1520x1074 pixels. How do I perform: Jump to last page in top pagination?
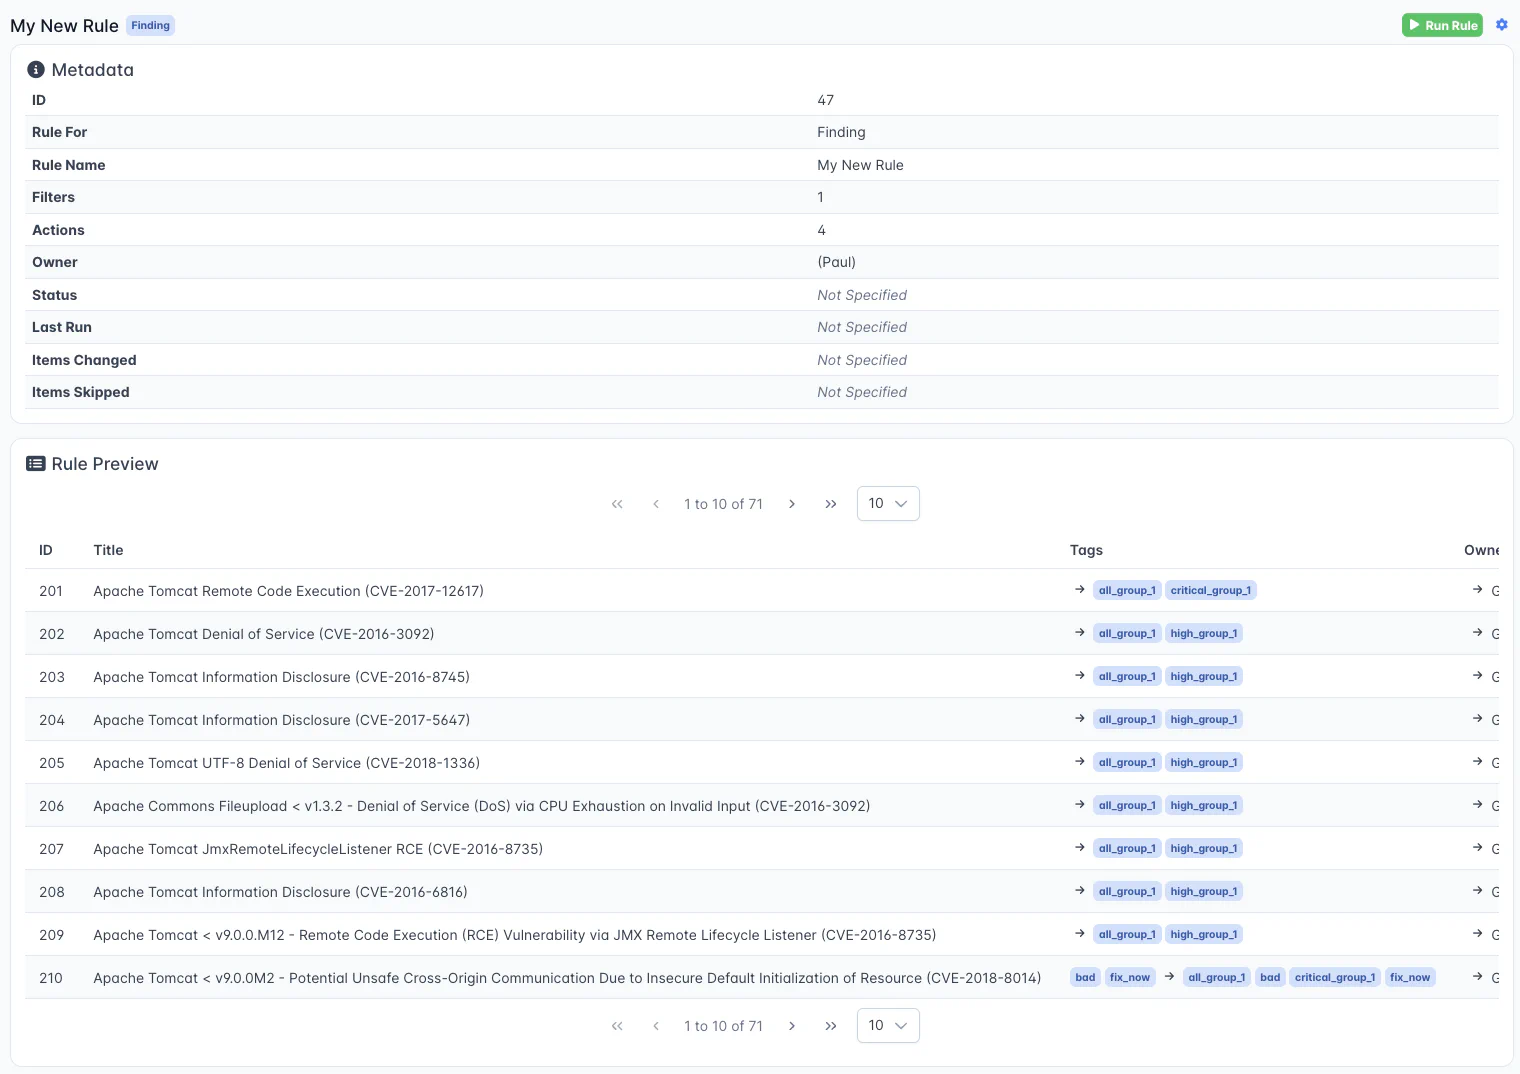pos(830,504)
